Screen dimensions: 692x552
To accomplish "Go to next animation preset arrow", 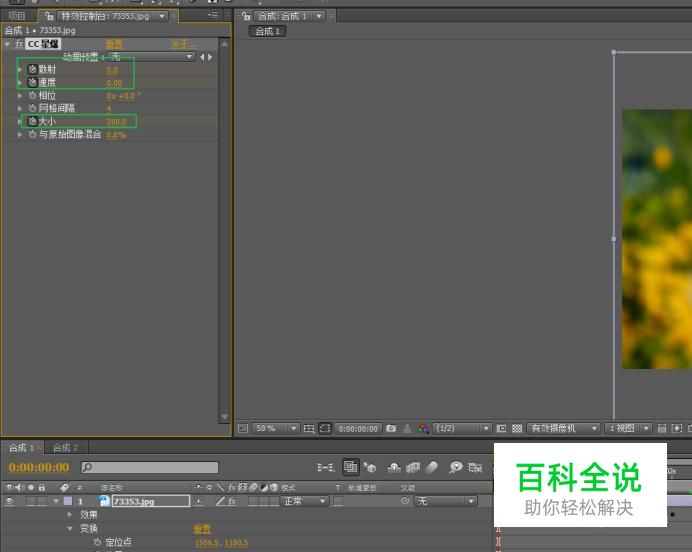I will click(x=210, y=57).
